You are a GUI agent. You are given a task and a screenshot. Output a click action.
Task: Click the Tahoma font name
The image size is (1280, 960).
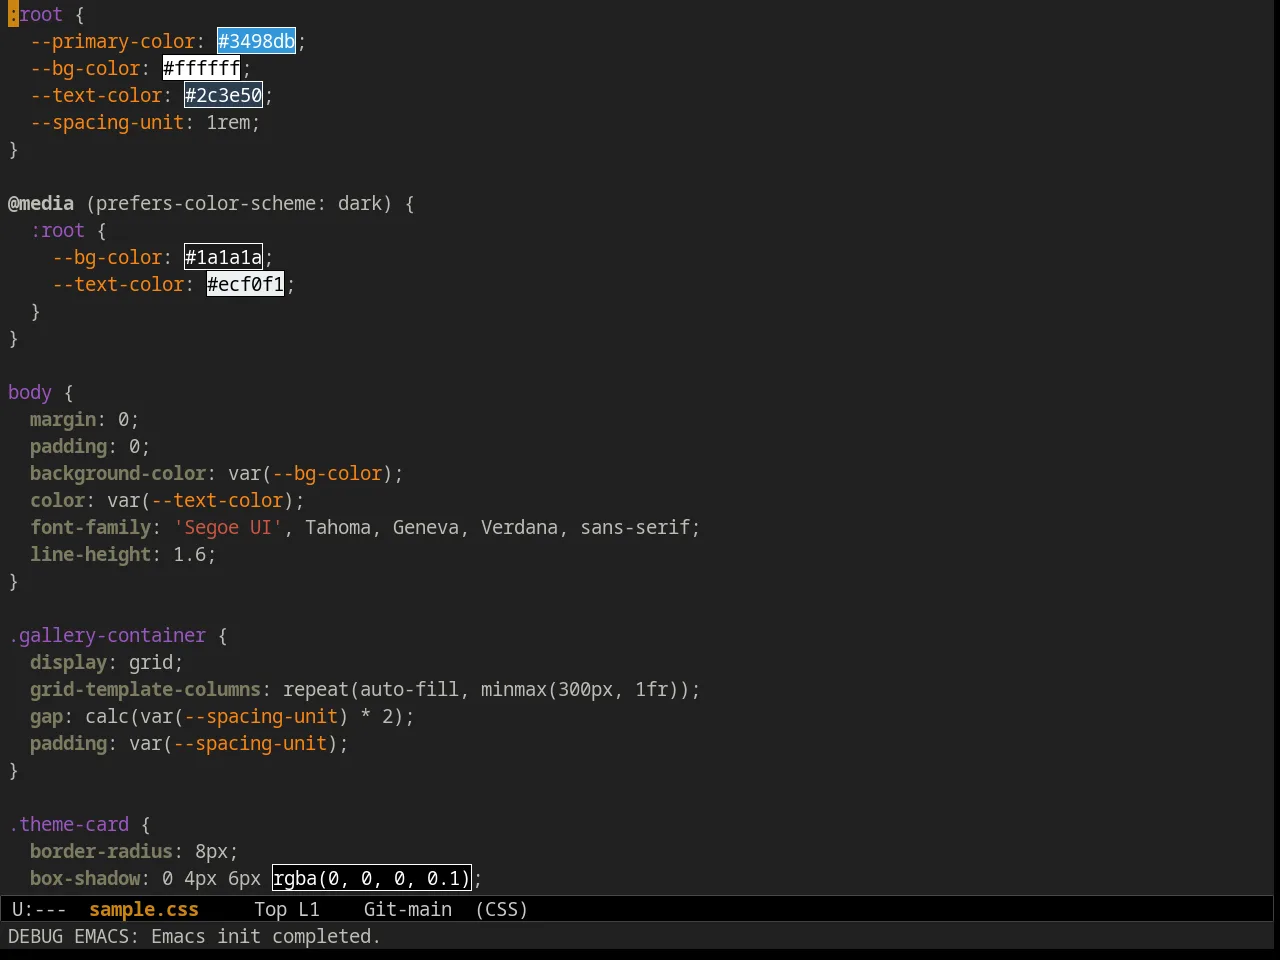point(338,527)
